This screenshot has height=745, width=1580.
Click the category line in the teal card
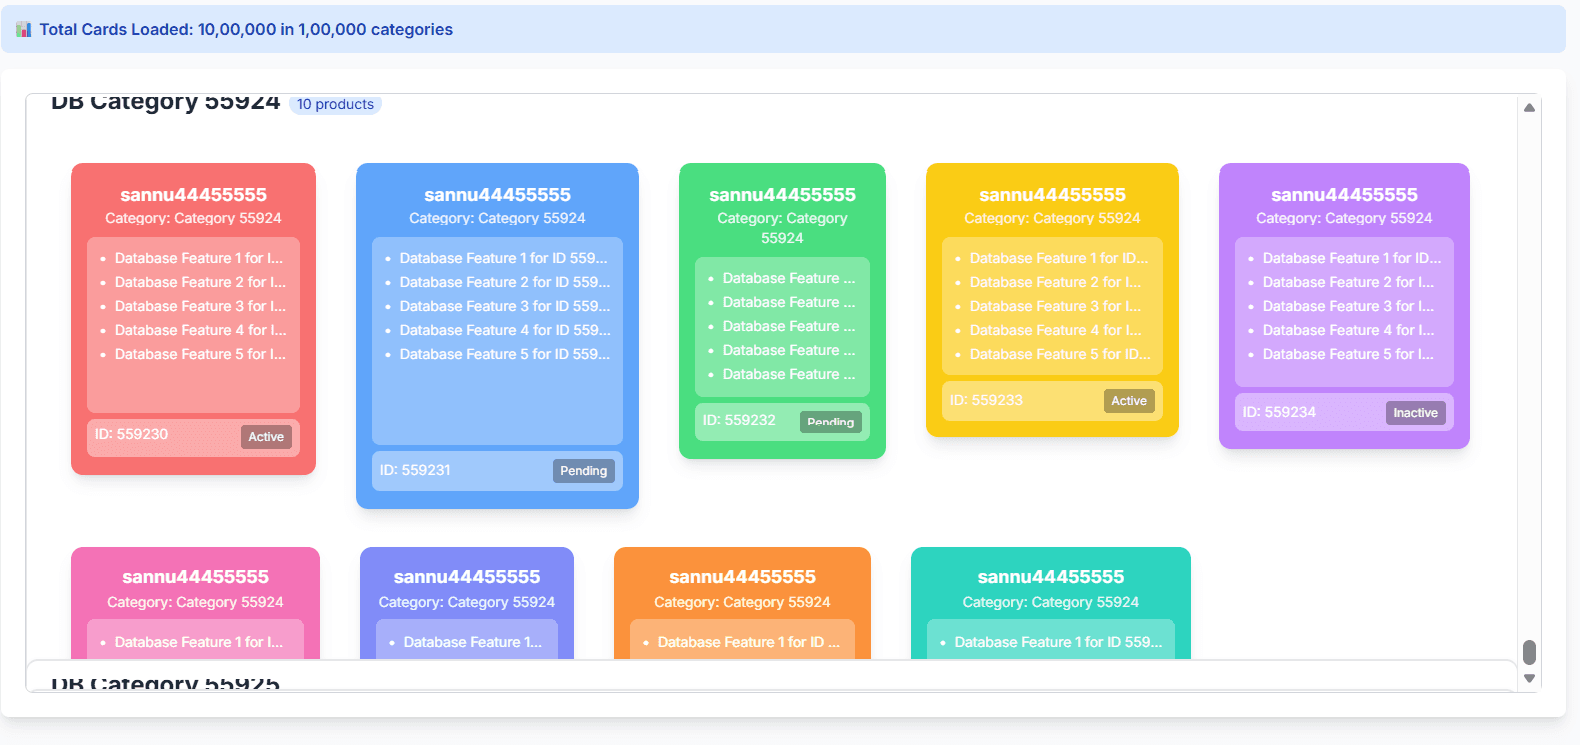click(x=1051, y=602)
